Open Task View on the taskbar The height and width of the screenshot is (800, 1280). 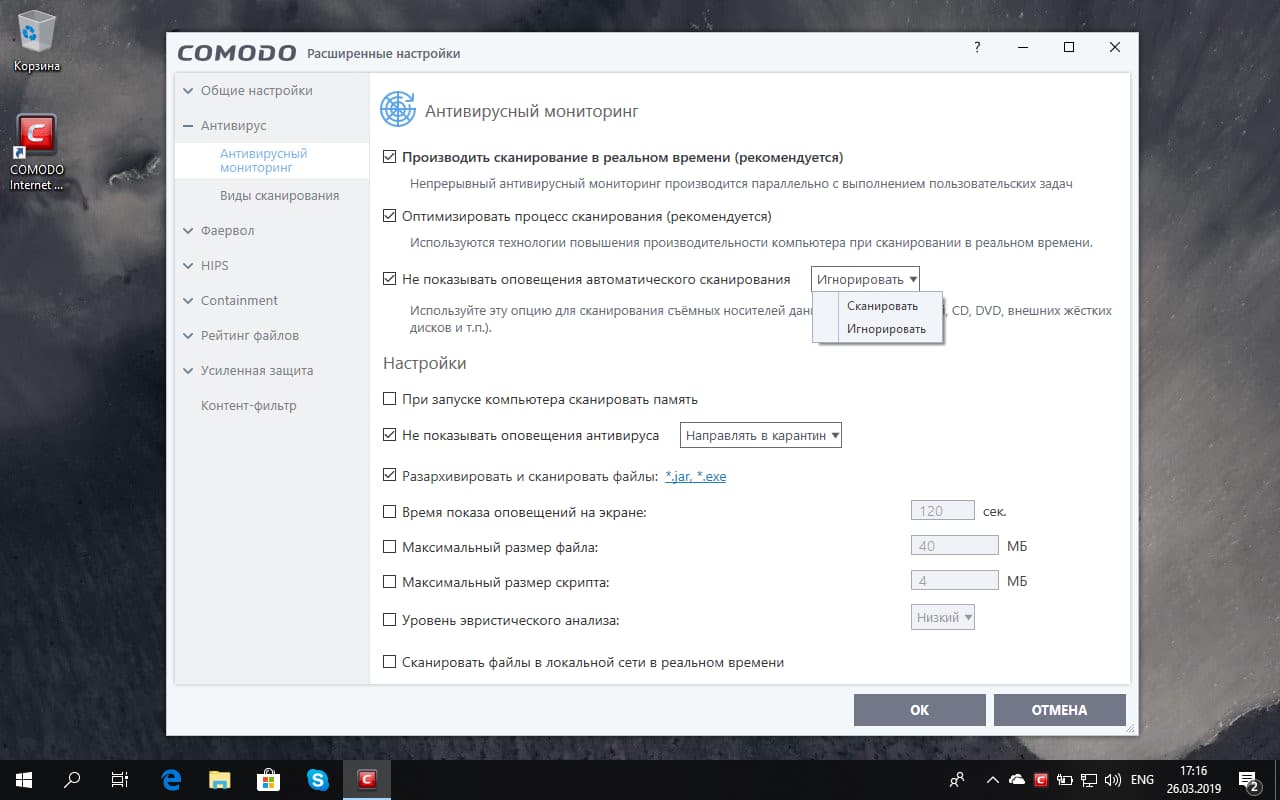pyautogui.click(x=120, y=780)
